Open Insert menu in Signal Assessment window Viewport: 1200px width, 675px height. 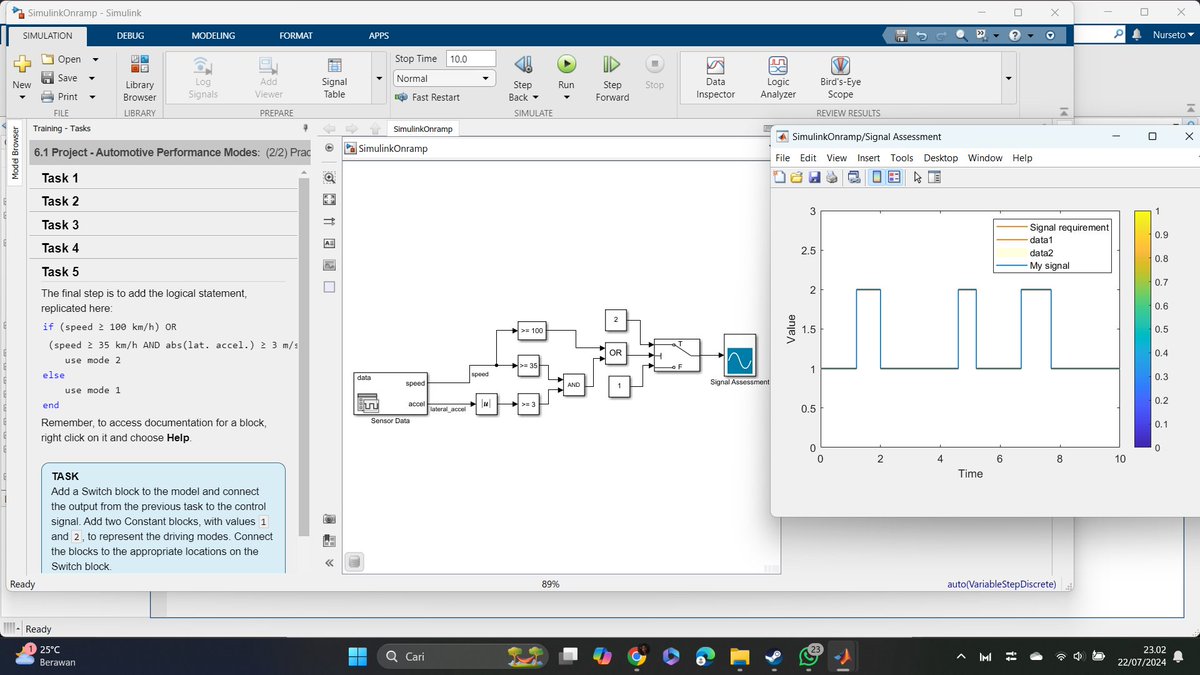point(868,158)
